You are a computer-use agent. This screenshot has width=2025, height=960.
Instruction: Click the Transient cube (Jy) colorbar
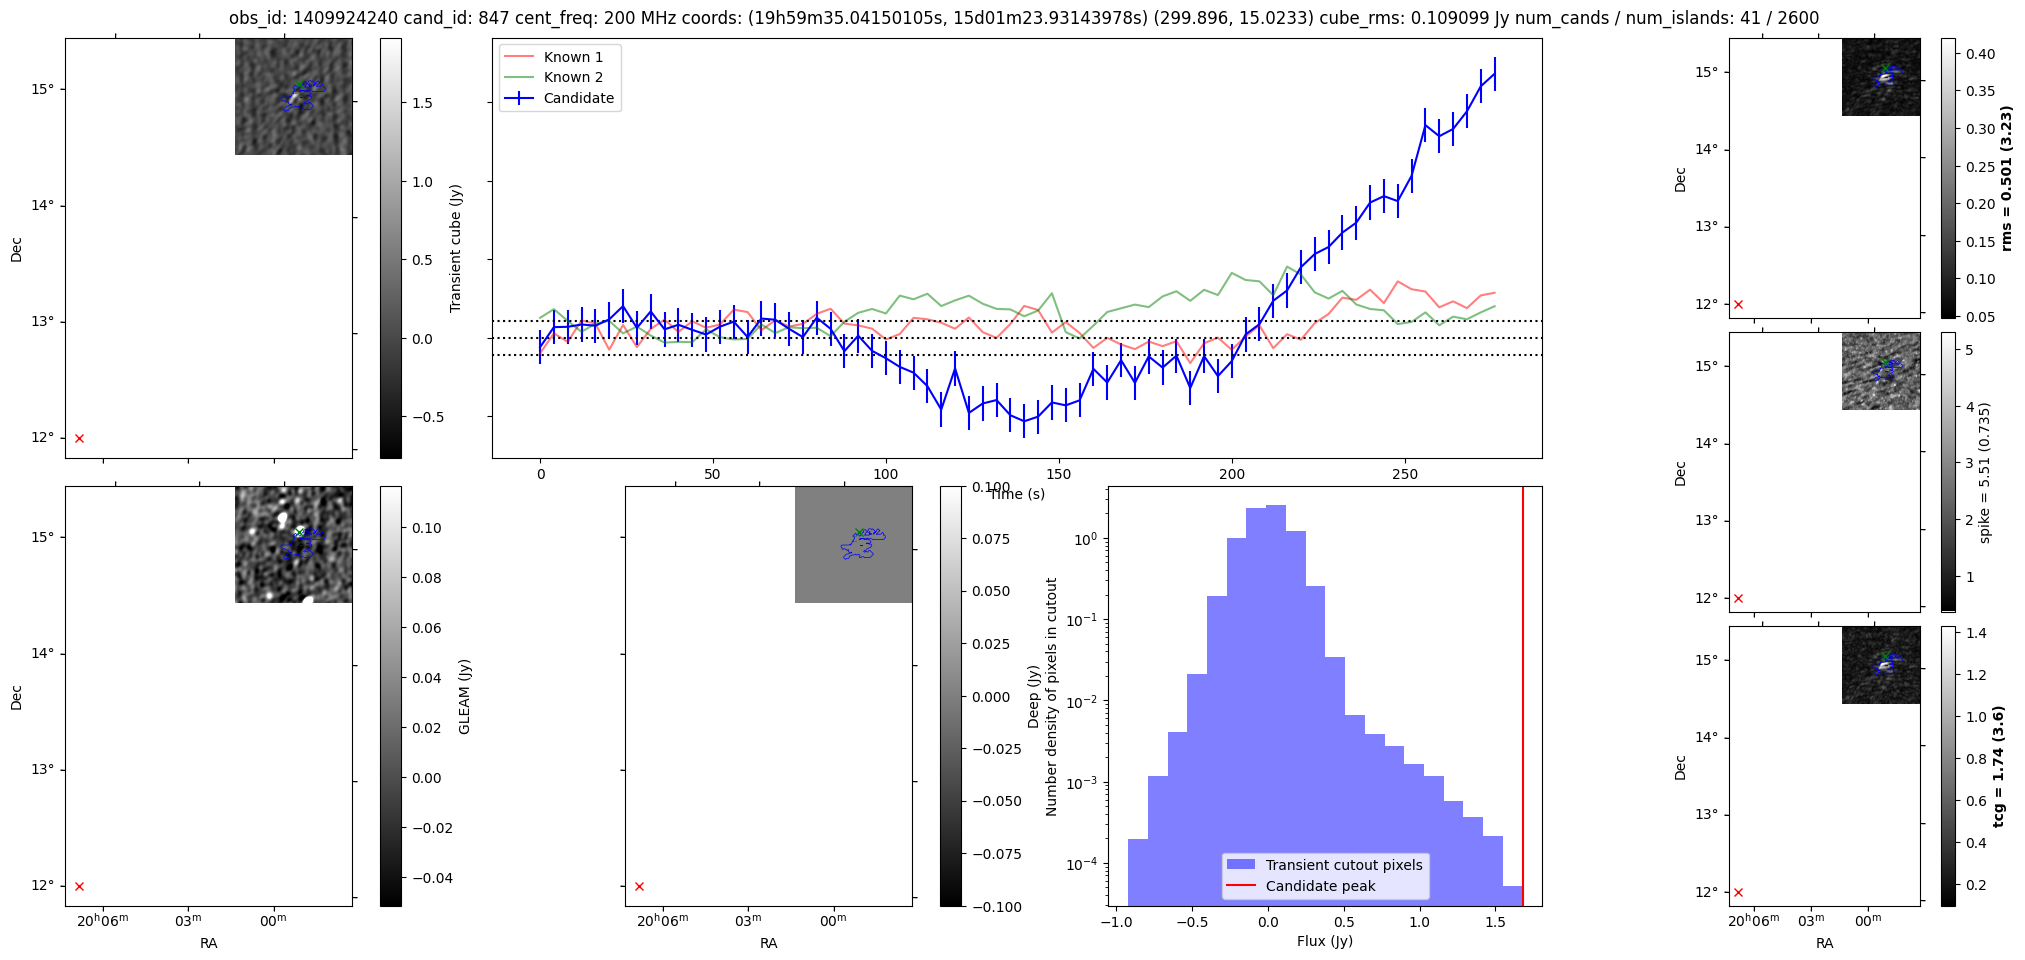[391, 248]
